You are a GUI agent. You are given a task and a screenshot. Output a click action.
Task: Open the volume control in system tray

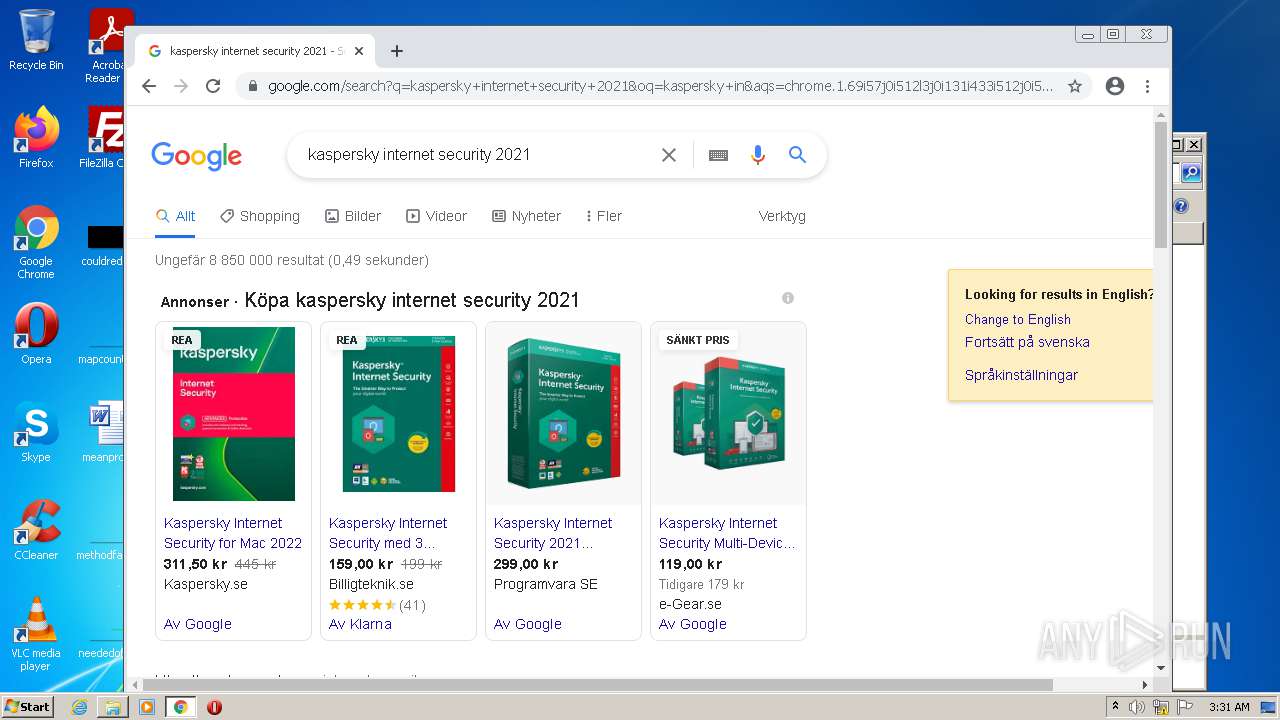[x=1137, y=707]
